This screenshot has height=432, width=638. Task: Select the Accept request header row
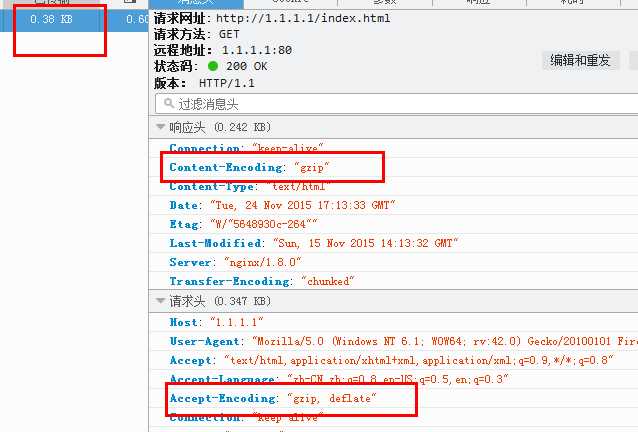click(x=394, y=360)
